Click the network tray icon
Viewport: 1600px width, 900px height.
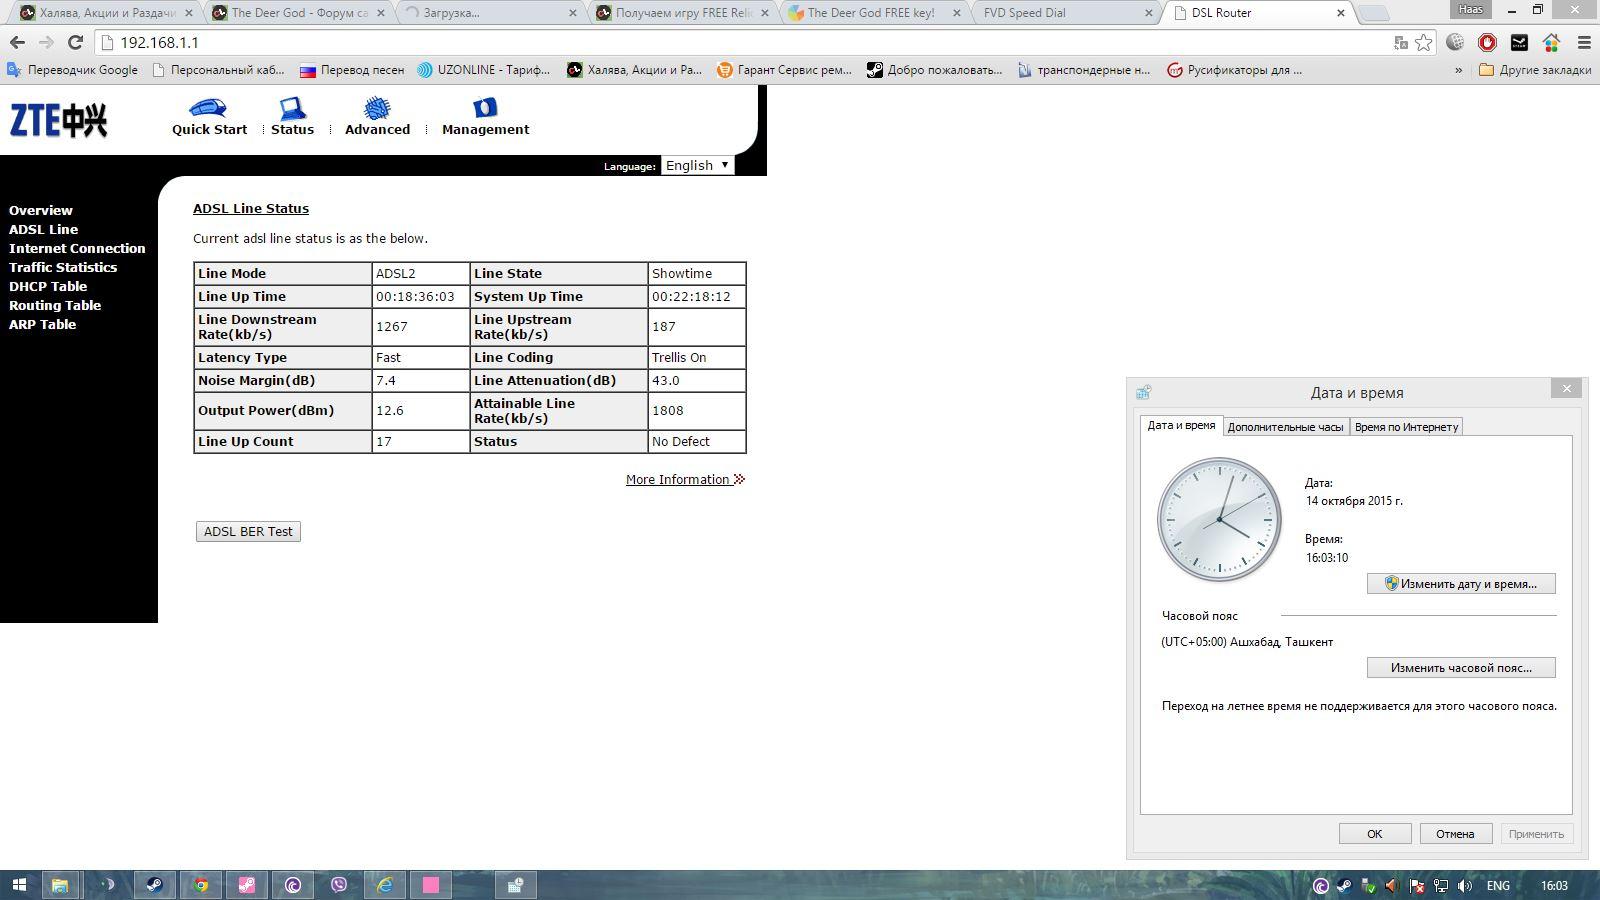[x=1441, y=886]
